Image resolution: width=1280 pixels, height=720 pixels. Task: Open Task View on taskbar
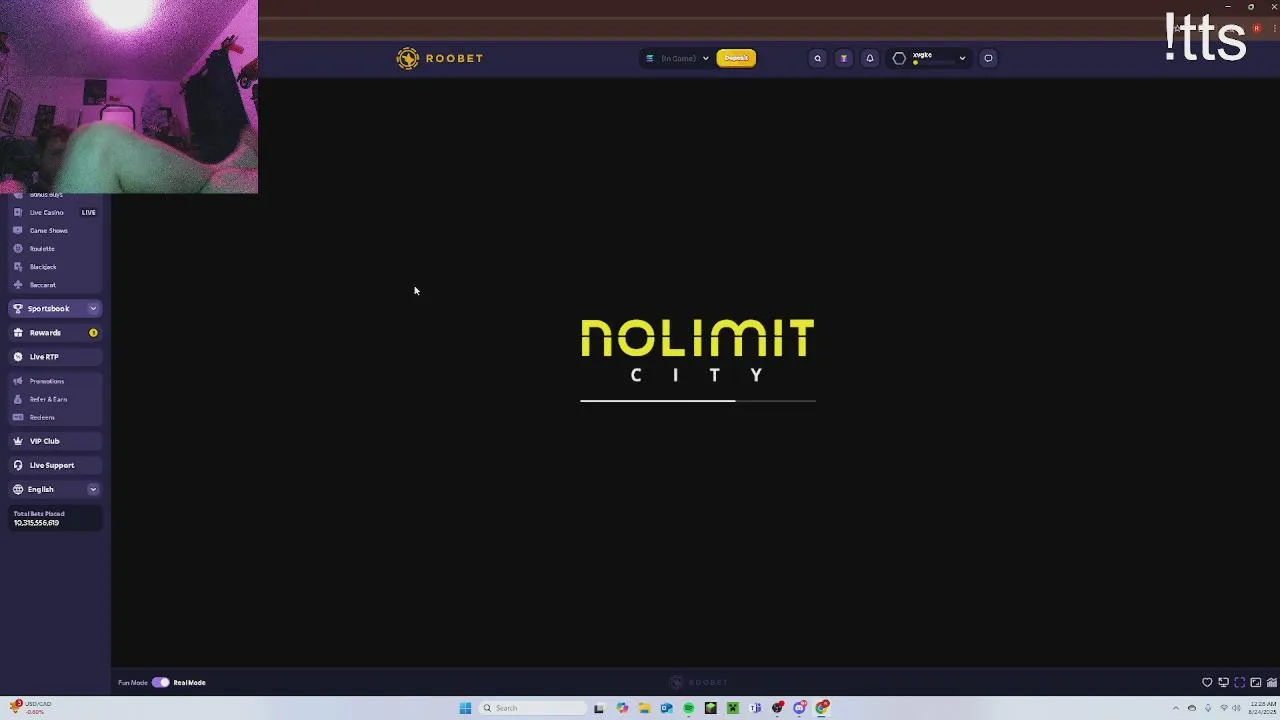point(599,708)
